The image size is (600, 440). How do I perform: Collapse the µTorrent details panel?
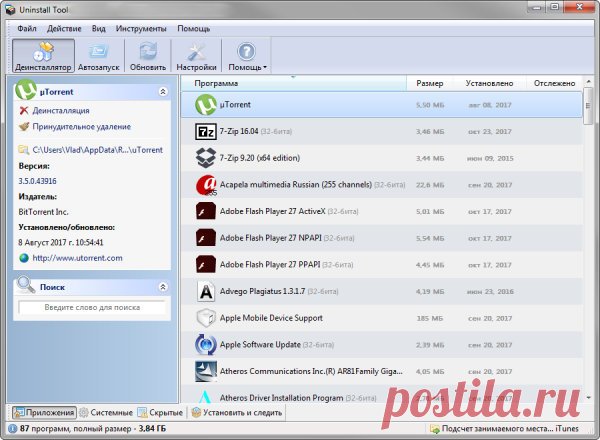163,92
